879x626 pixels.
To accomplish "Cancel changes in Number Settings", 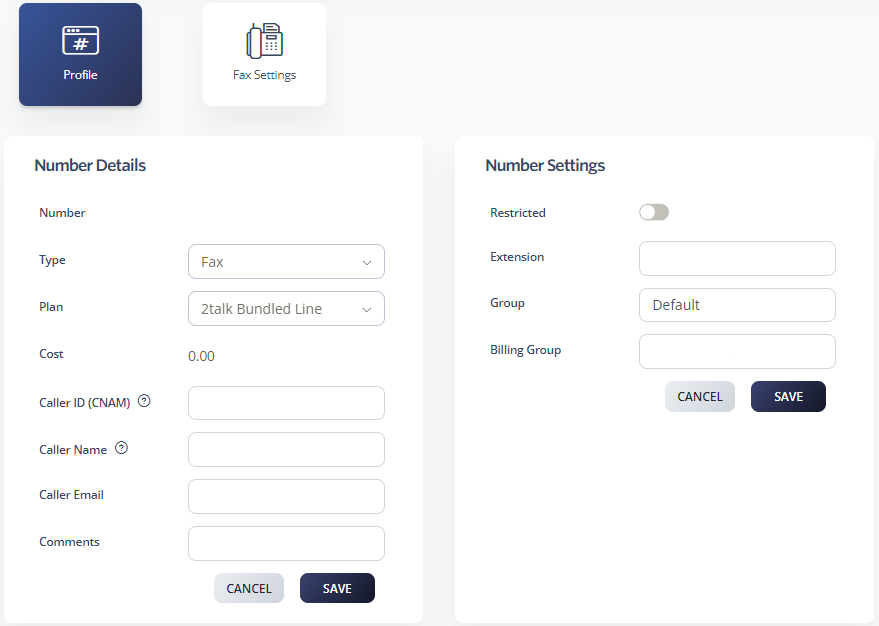I will [700, 396].
